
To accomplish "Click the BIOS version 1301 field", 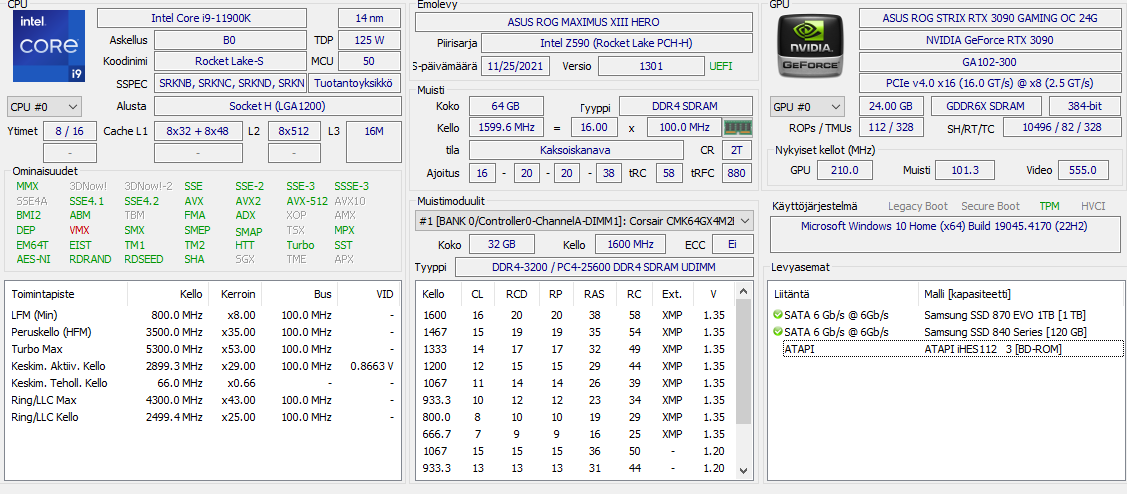I will tap(651, 66).
